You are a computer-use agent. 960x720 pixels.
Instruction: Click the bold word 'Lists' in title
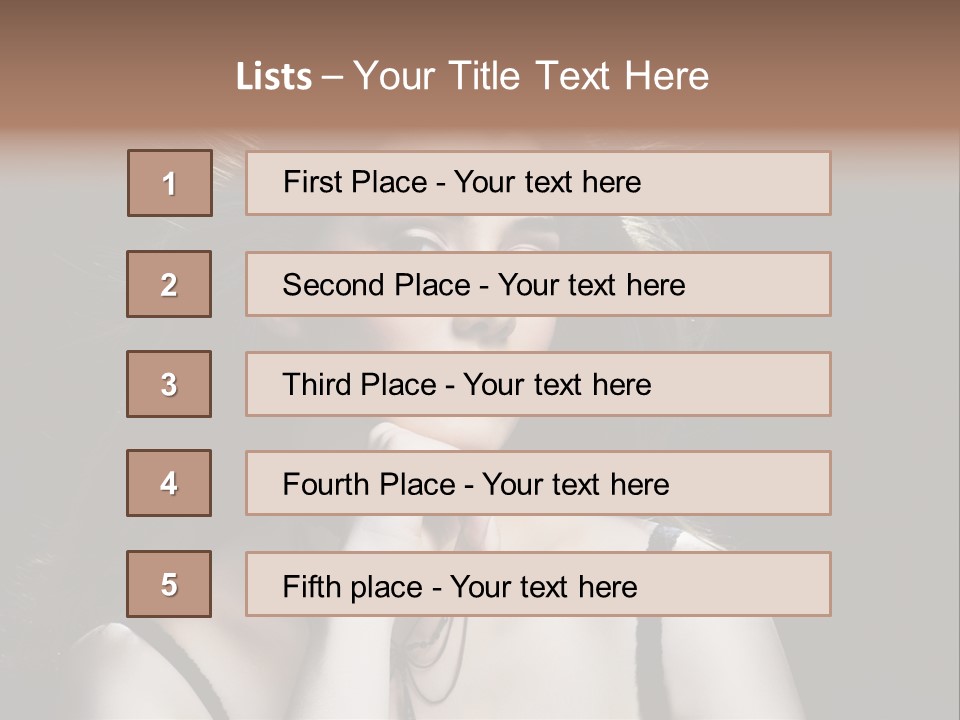click(x=274, y=77)
